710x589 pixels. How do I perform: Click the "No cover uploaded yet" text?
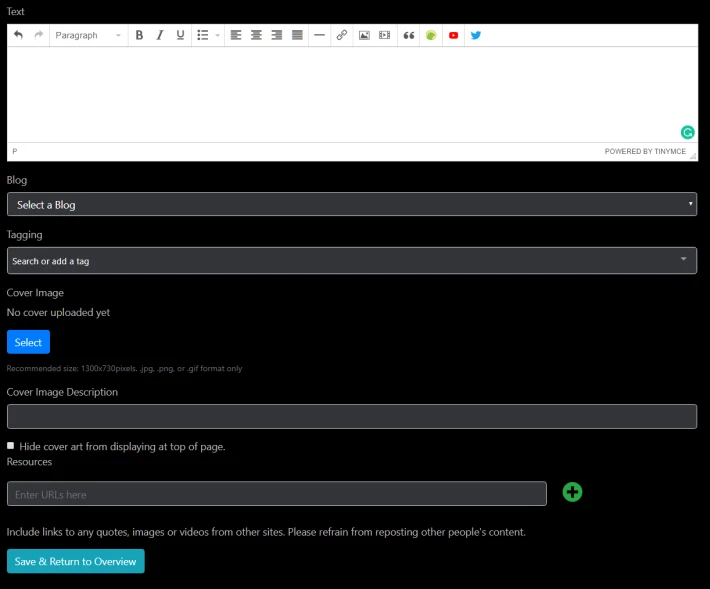point(58,312)
